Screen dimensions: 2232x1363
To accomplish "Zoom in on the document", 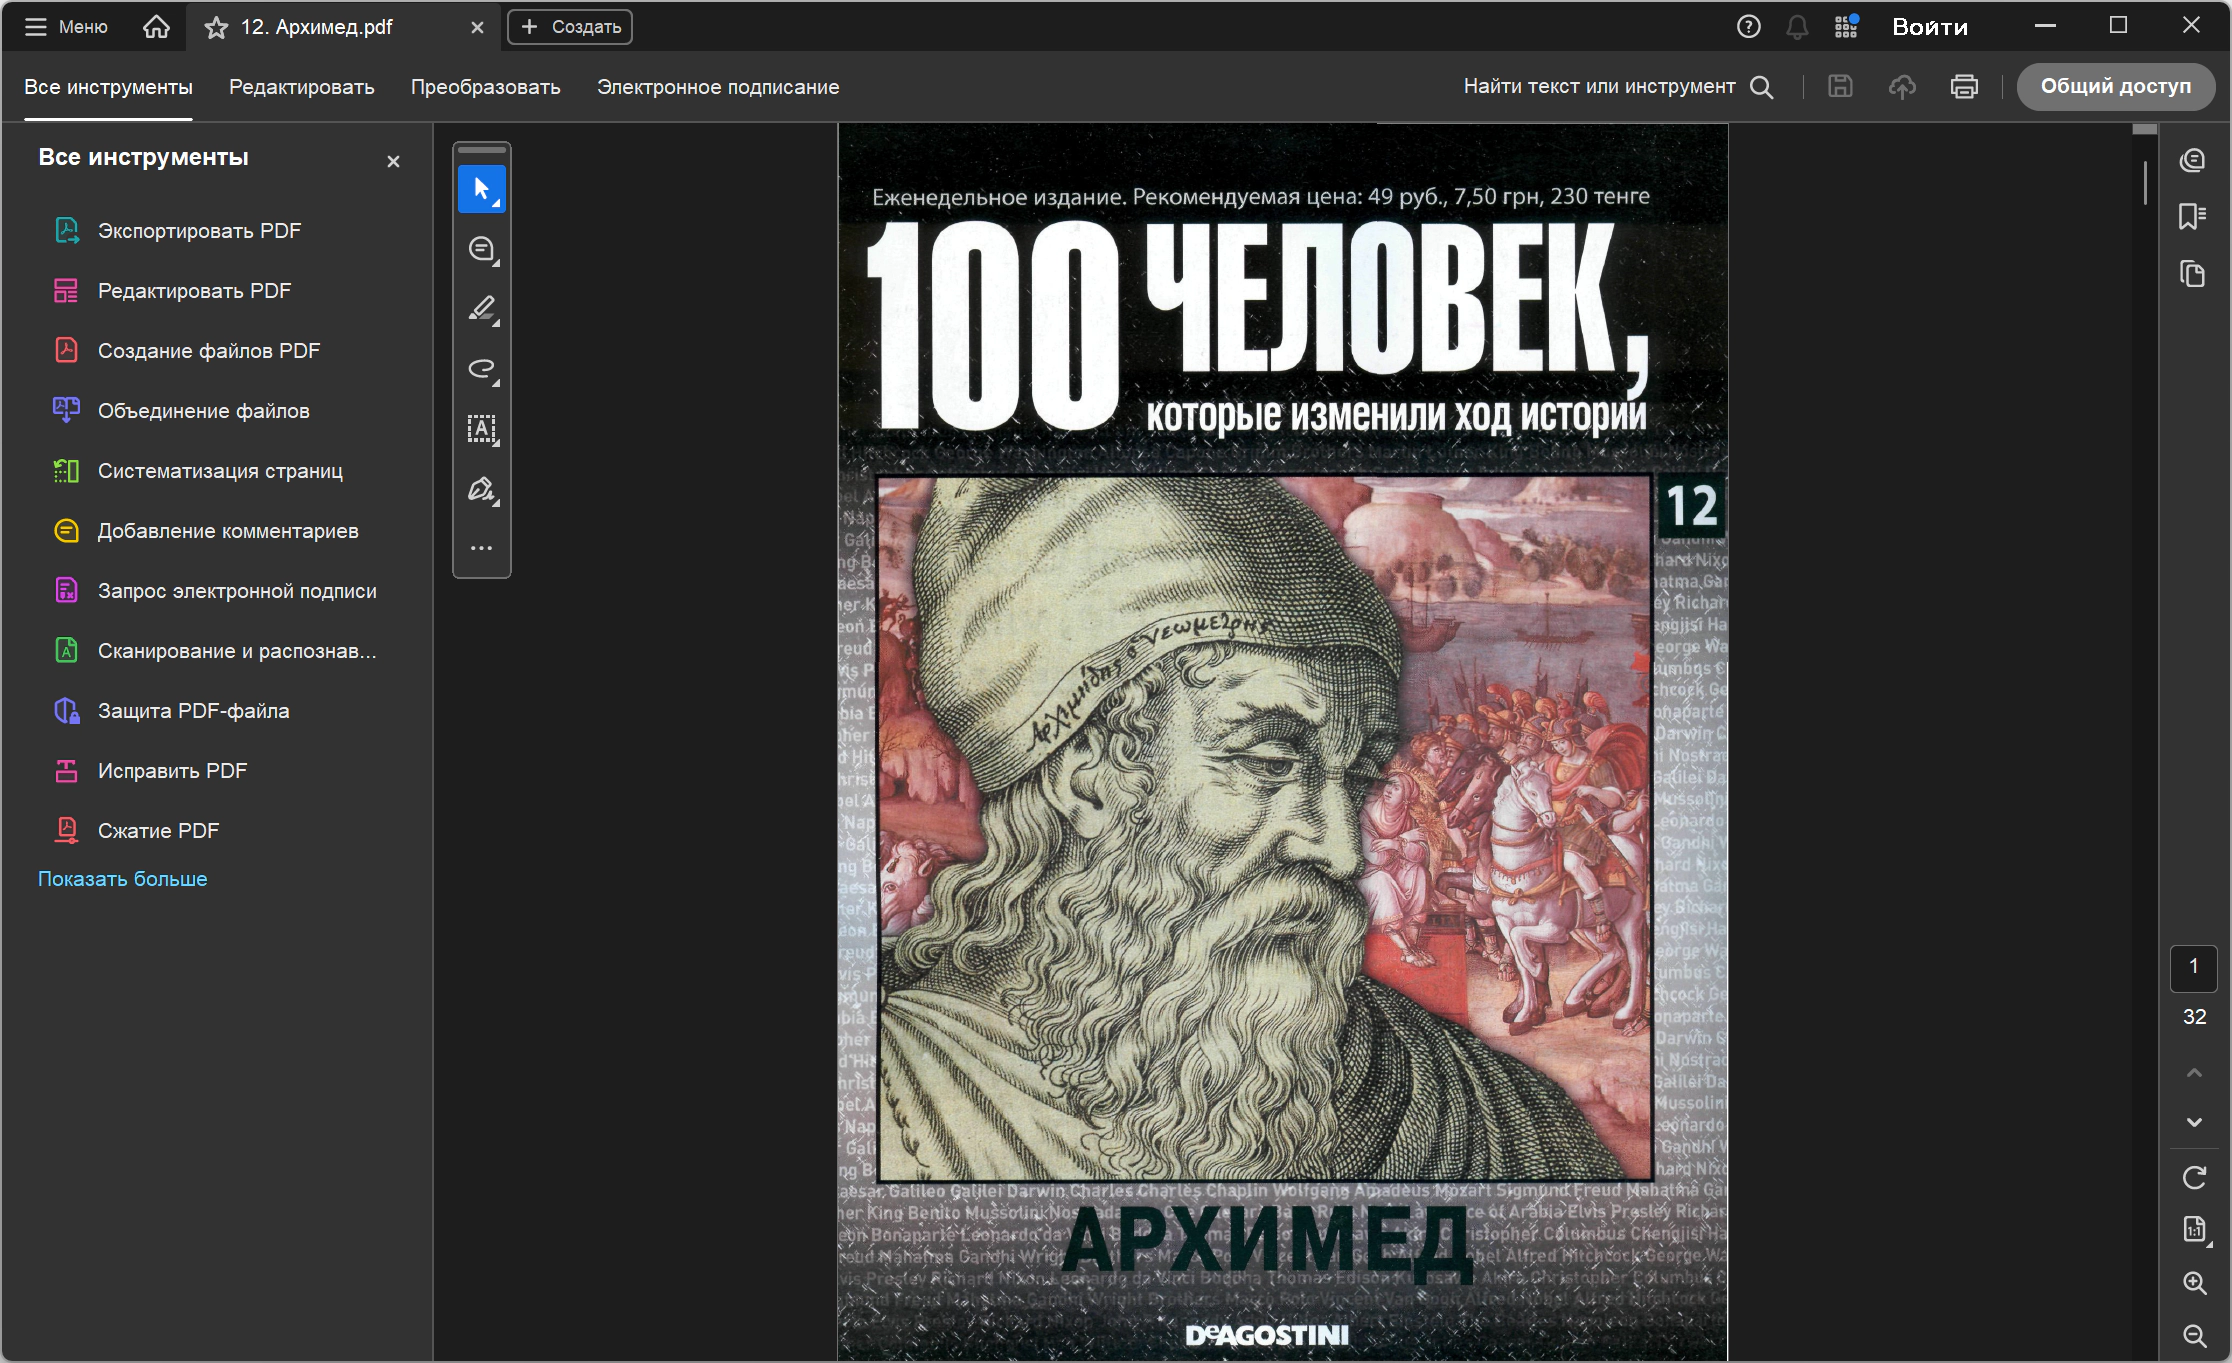I will click(x=2194, y=1283).
